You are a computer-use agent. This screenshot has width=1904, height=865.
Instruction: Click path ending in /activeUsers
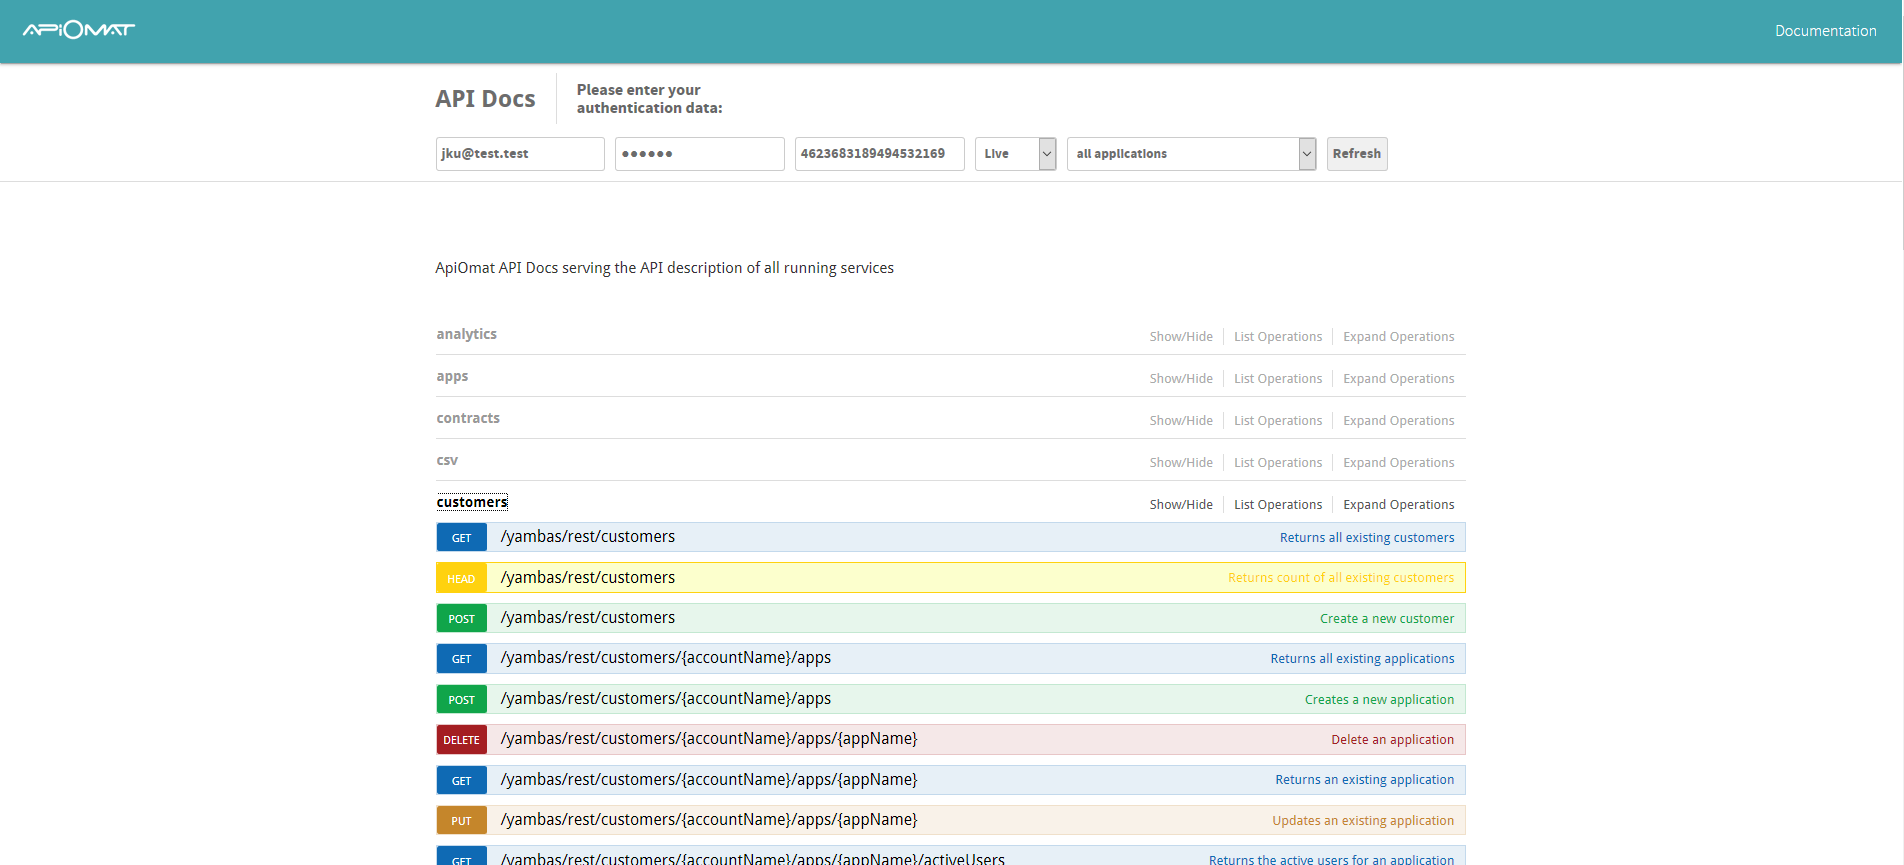point(753,858)
